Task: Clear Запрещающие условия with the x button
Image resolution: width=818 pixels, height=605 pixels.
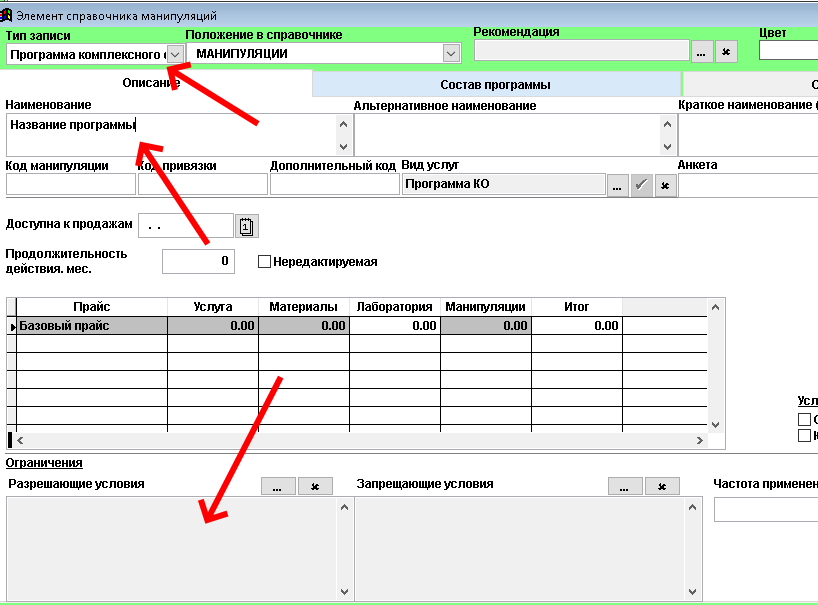Action: pyautogui.click(x=661, y=486)
